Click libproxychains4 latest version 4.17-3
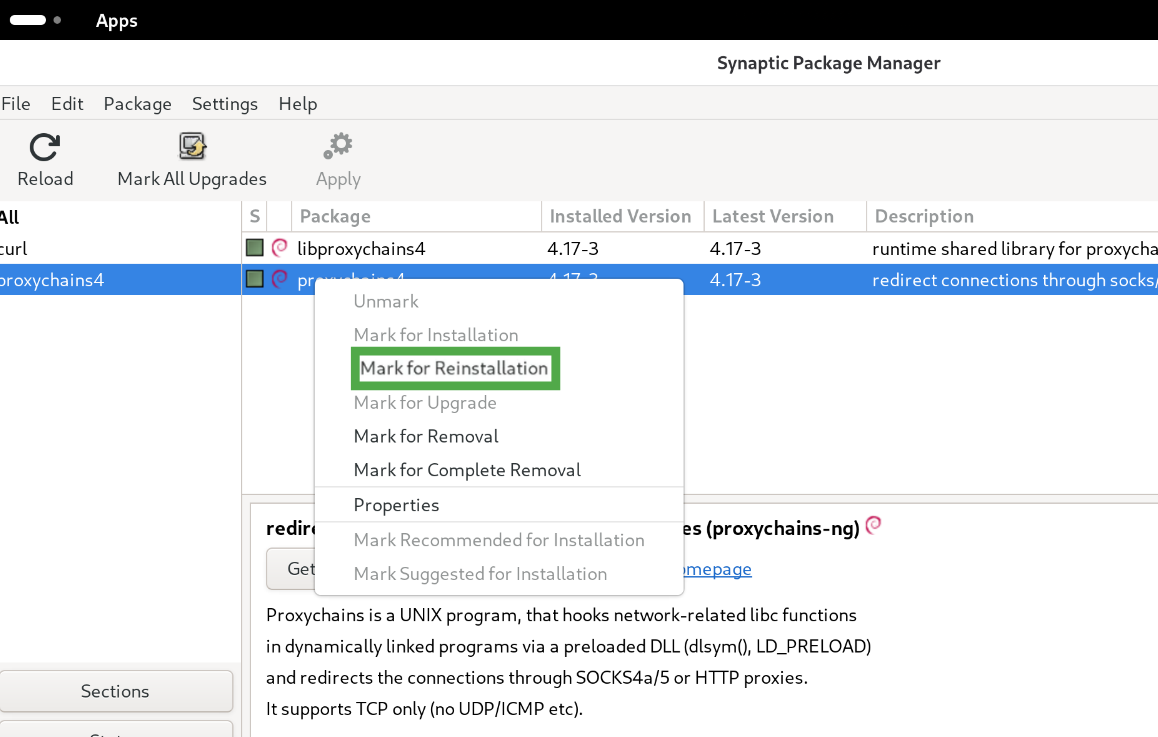This screenshot has width=1158, height=737. point(736,249)
